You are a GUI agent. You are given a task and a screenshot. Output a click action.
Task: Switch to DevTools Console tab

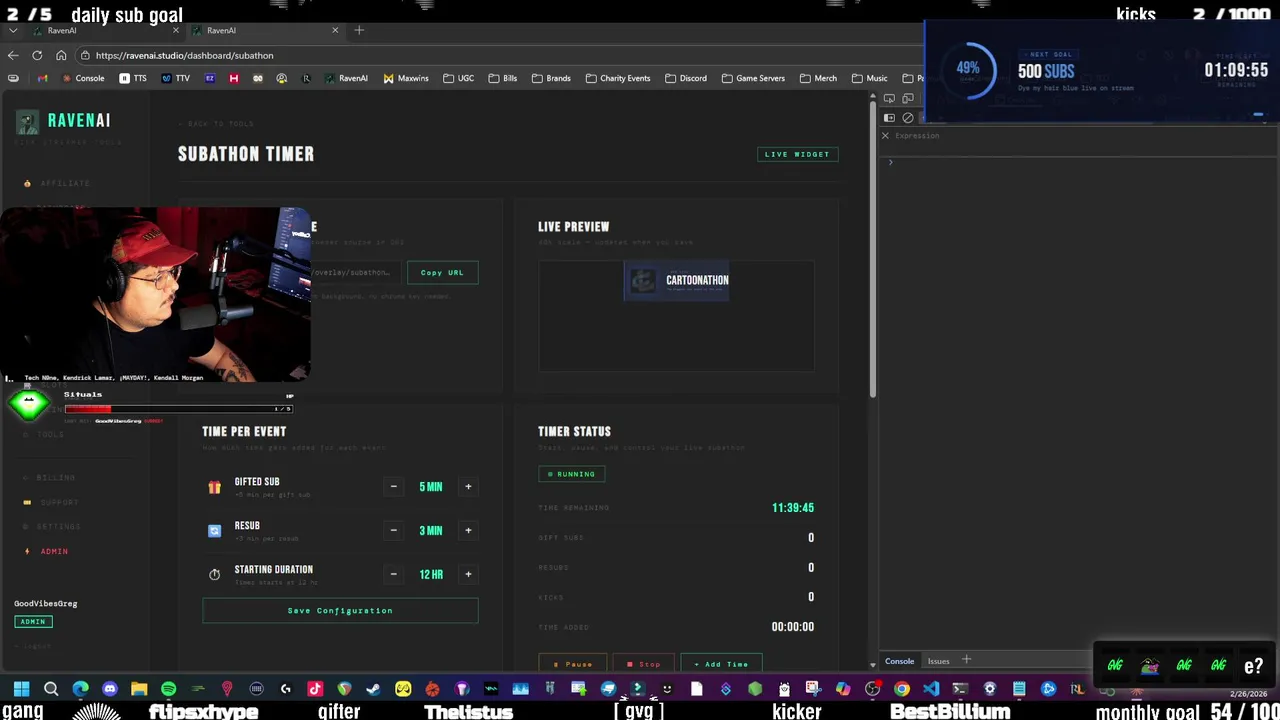(899, 661)
